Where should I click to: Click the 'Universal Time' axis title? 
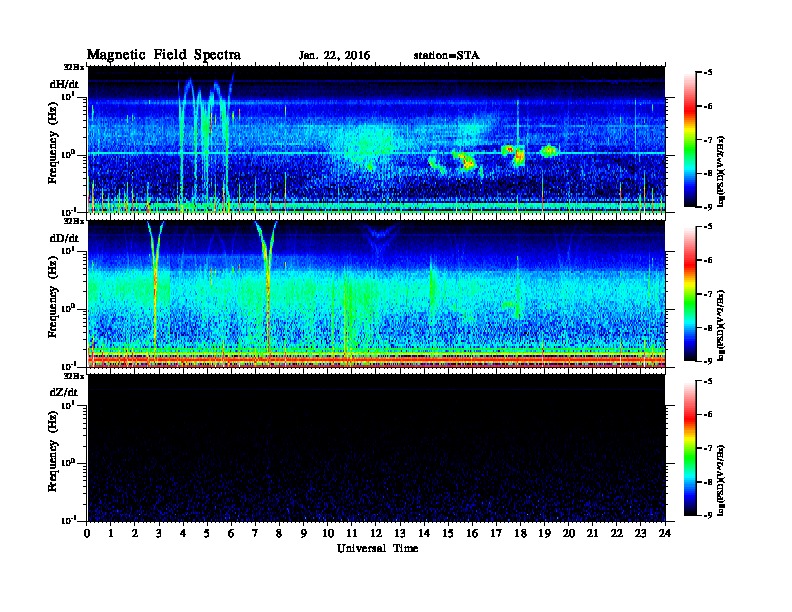point(377,548)
